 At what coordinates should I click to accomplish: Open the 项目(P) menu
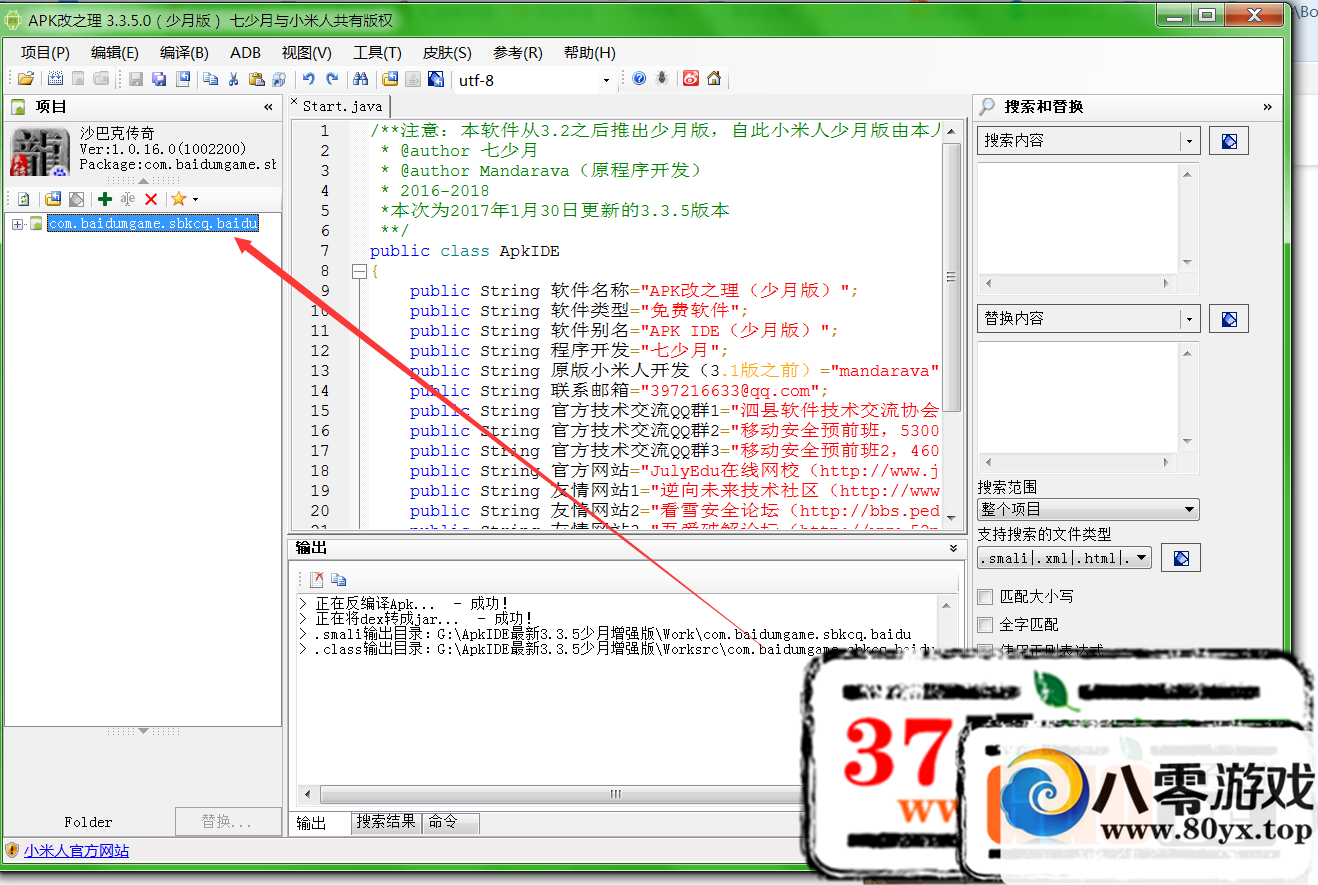(46, 53)
